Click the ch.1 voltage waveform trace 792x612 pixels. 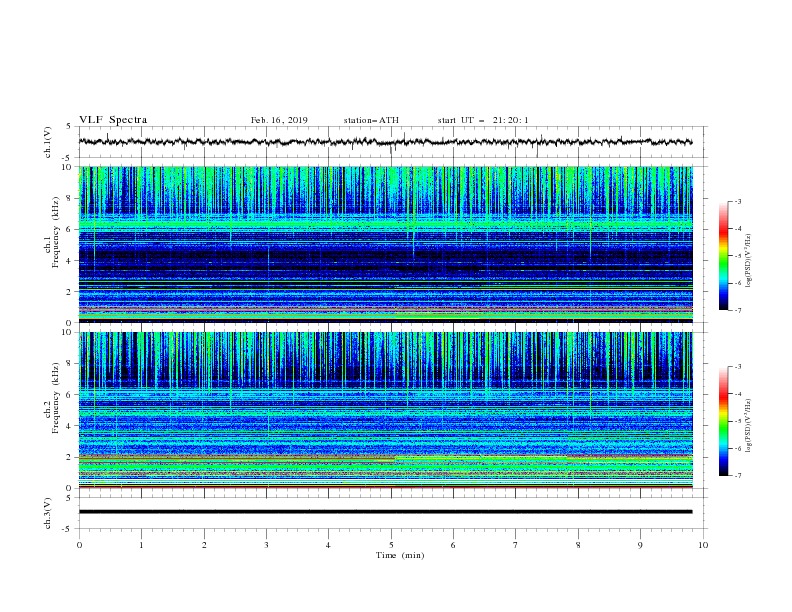[x=385, y=142]
